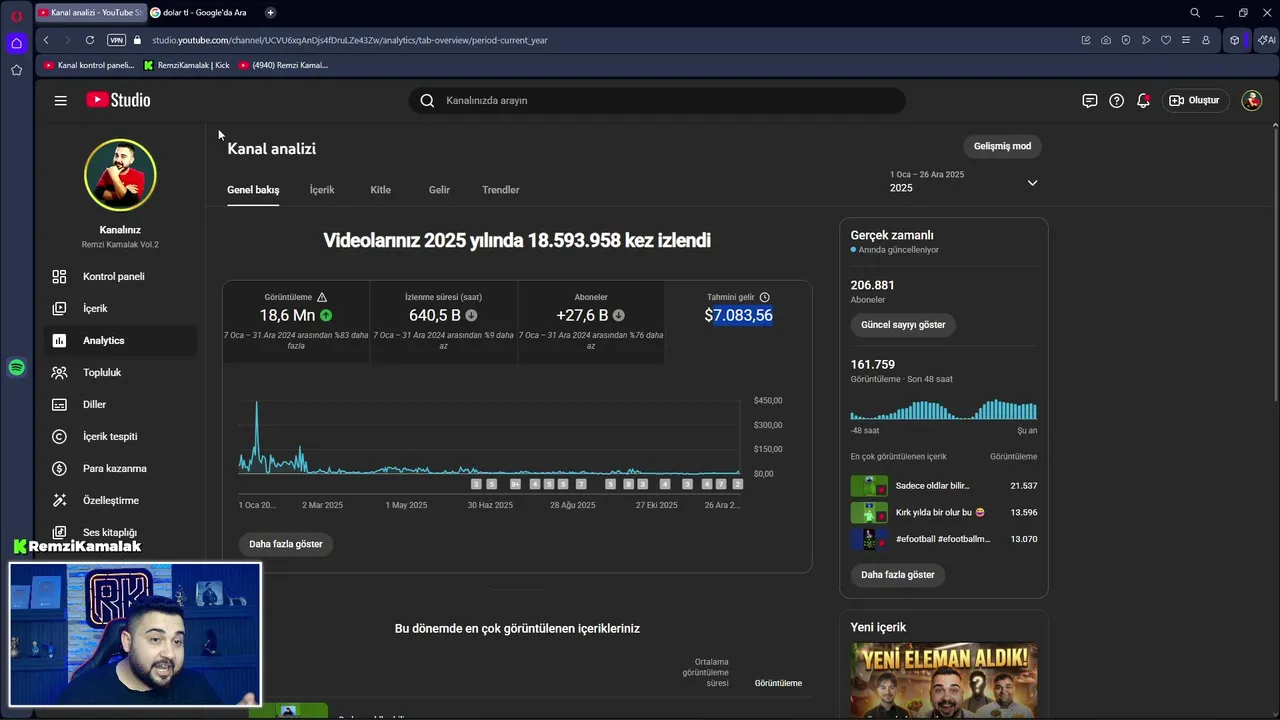Switch to the Kitle tab

[381, 190]
